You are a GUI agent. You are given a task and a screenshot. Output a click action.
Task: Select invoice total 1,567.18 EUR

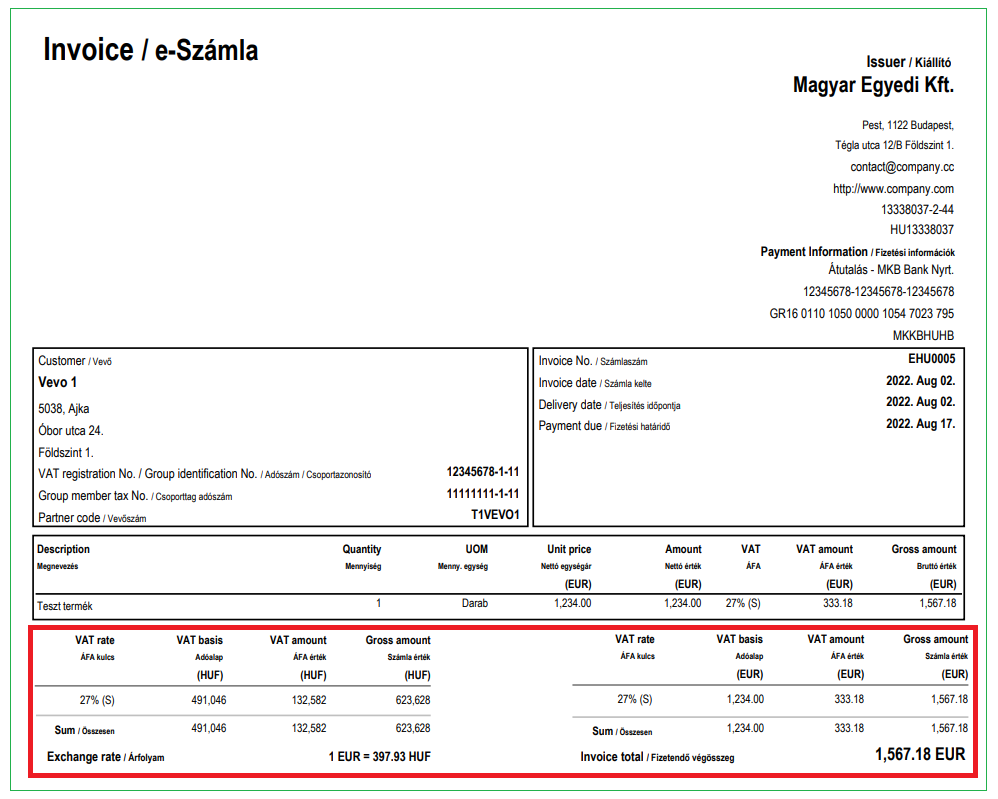point(920,754)
